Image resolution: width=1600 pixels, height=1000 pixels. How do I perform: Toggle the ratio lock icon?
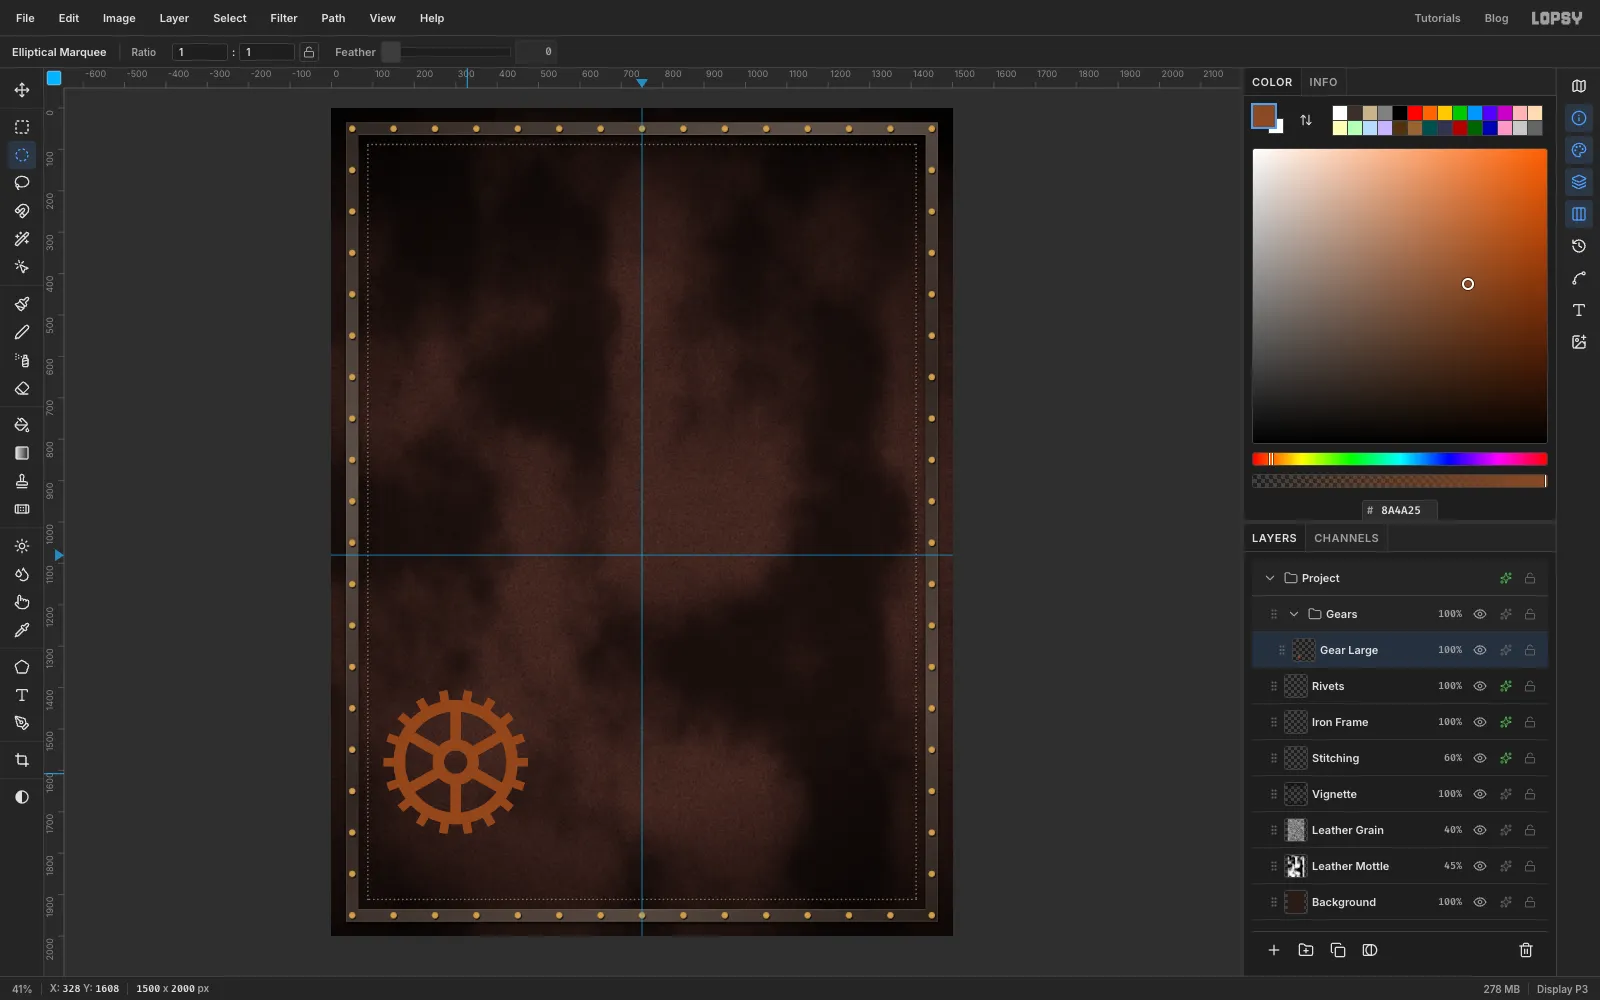coord(309,52)
